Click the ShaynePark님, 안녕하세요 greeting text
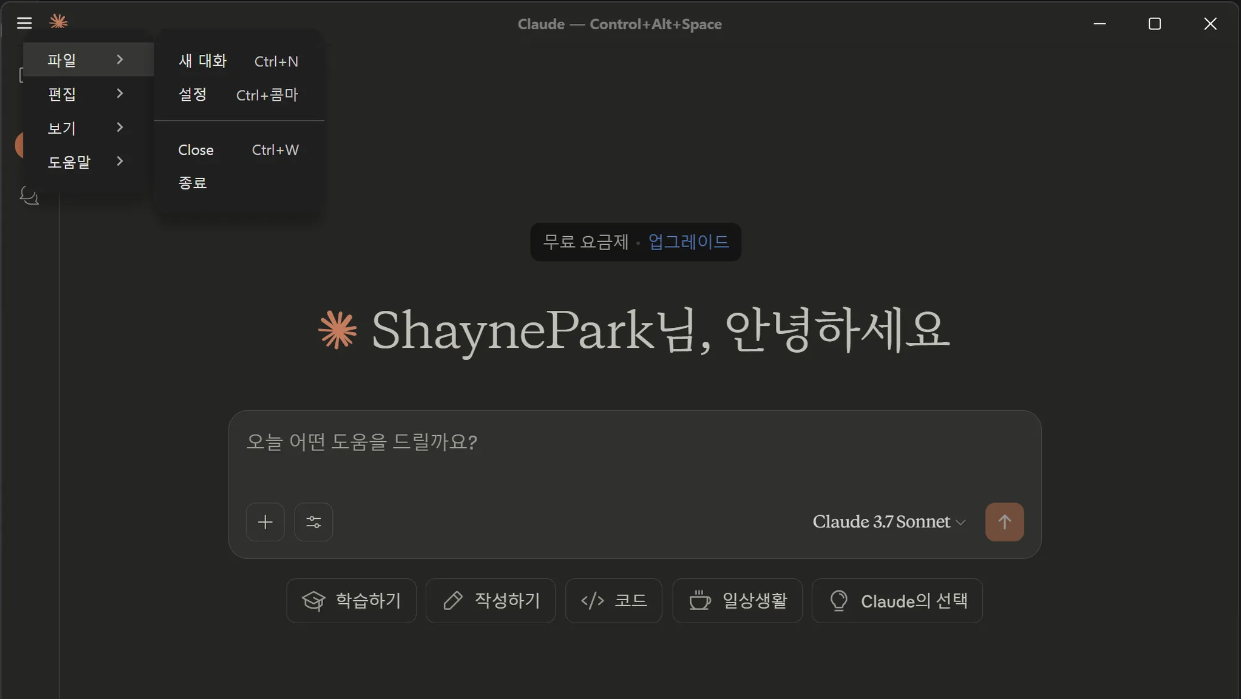 660,330
